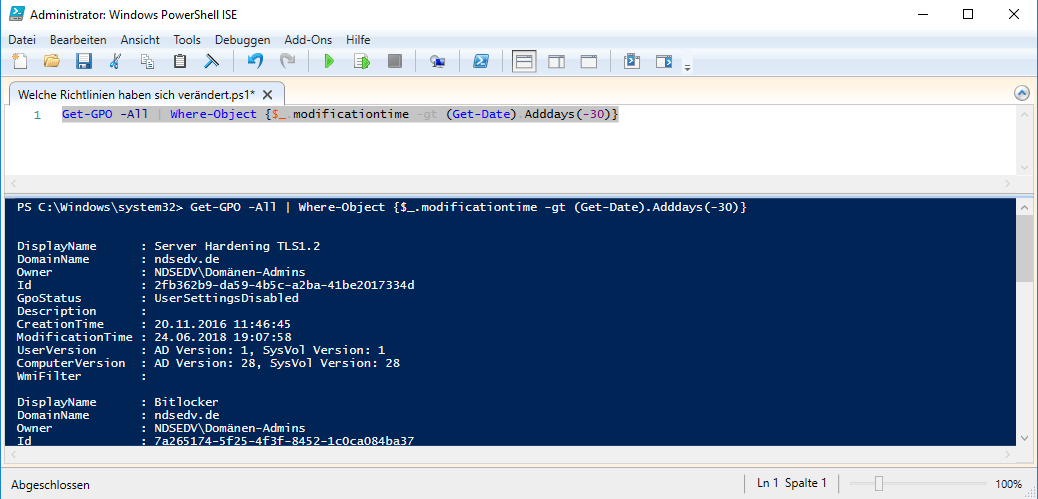
Task: Save the current script
Action: tap(83, 62)
